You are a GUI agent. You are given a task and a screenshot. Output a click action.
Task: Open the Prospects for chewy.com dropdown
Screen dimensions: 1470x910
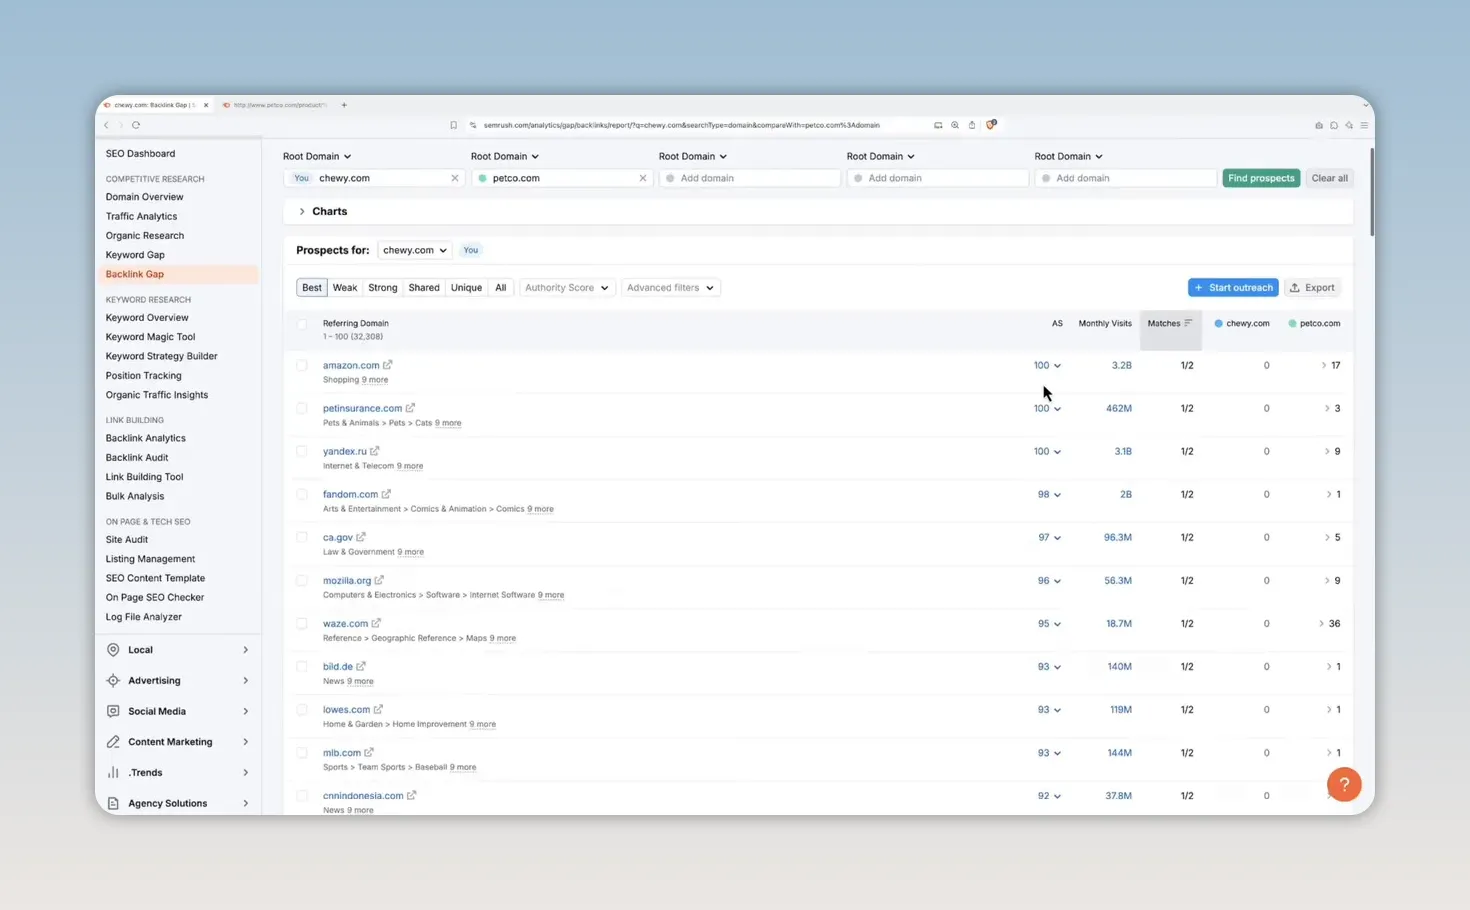(x=414, y=250)
